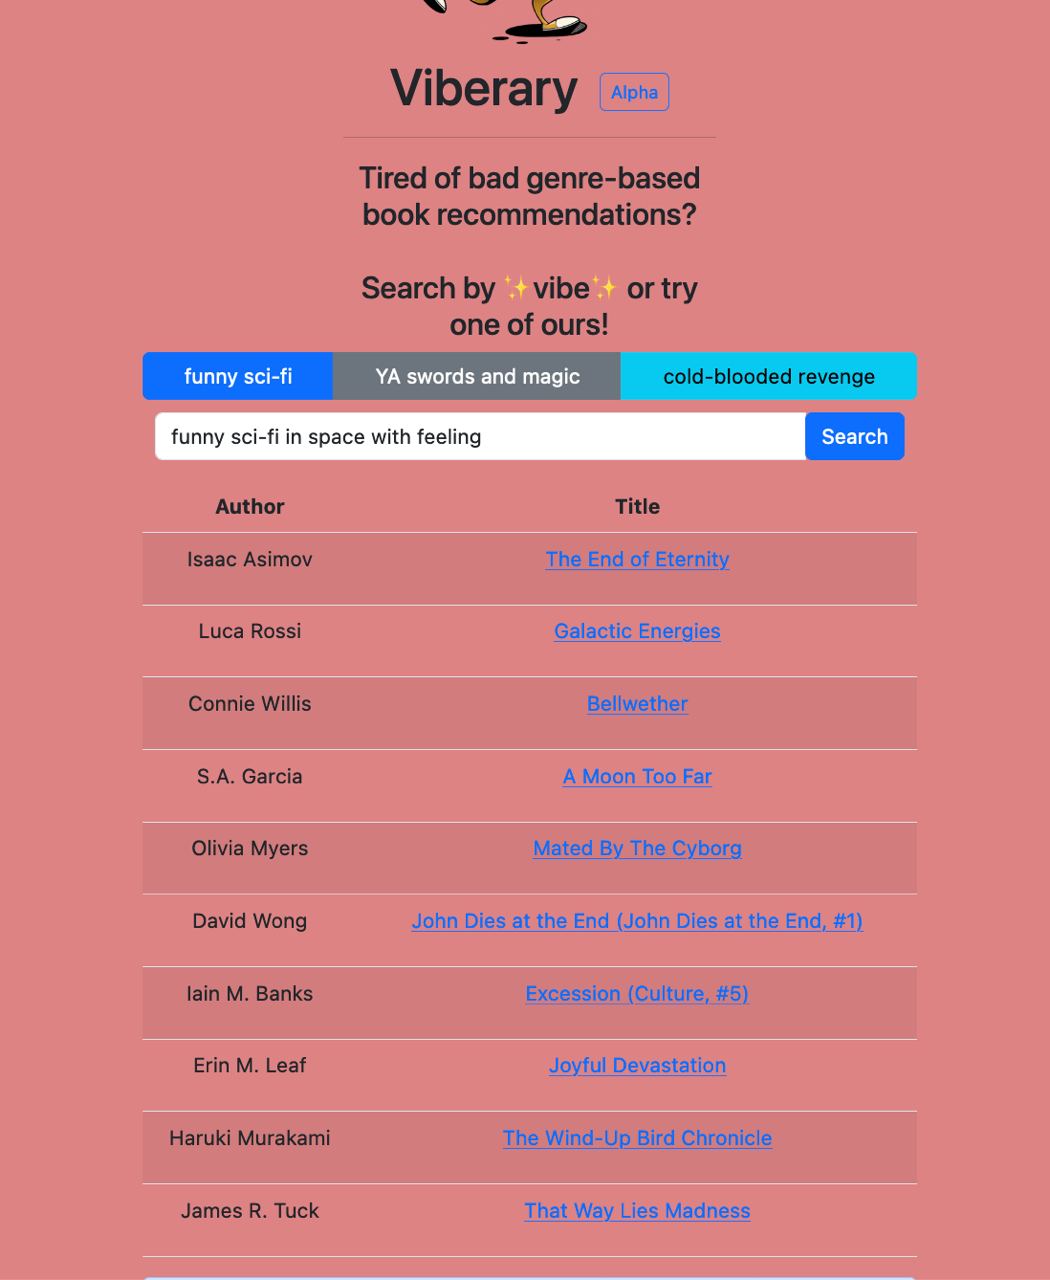Click the vibe search text field

[480, 436]
